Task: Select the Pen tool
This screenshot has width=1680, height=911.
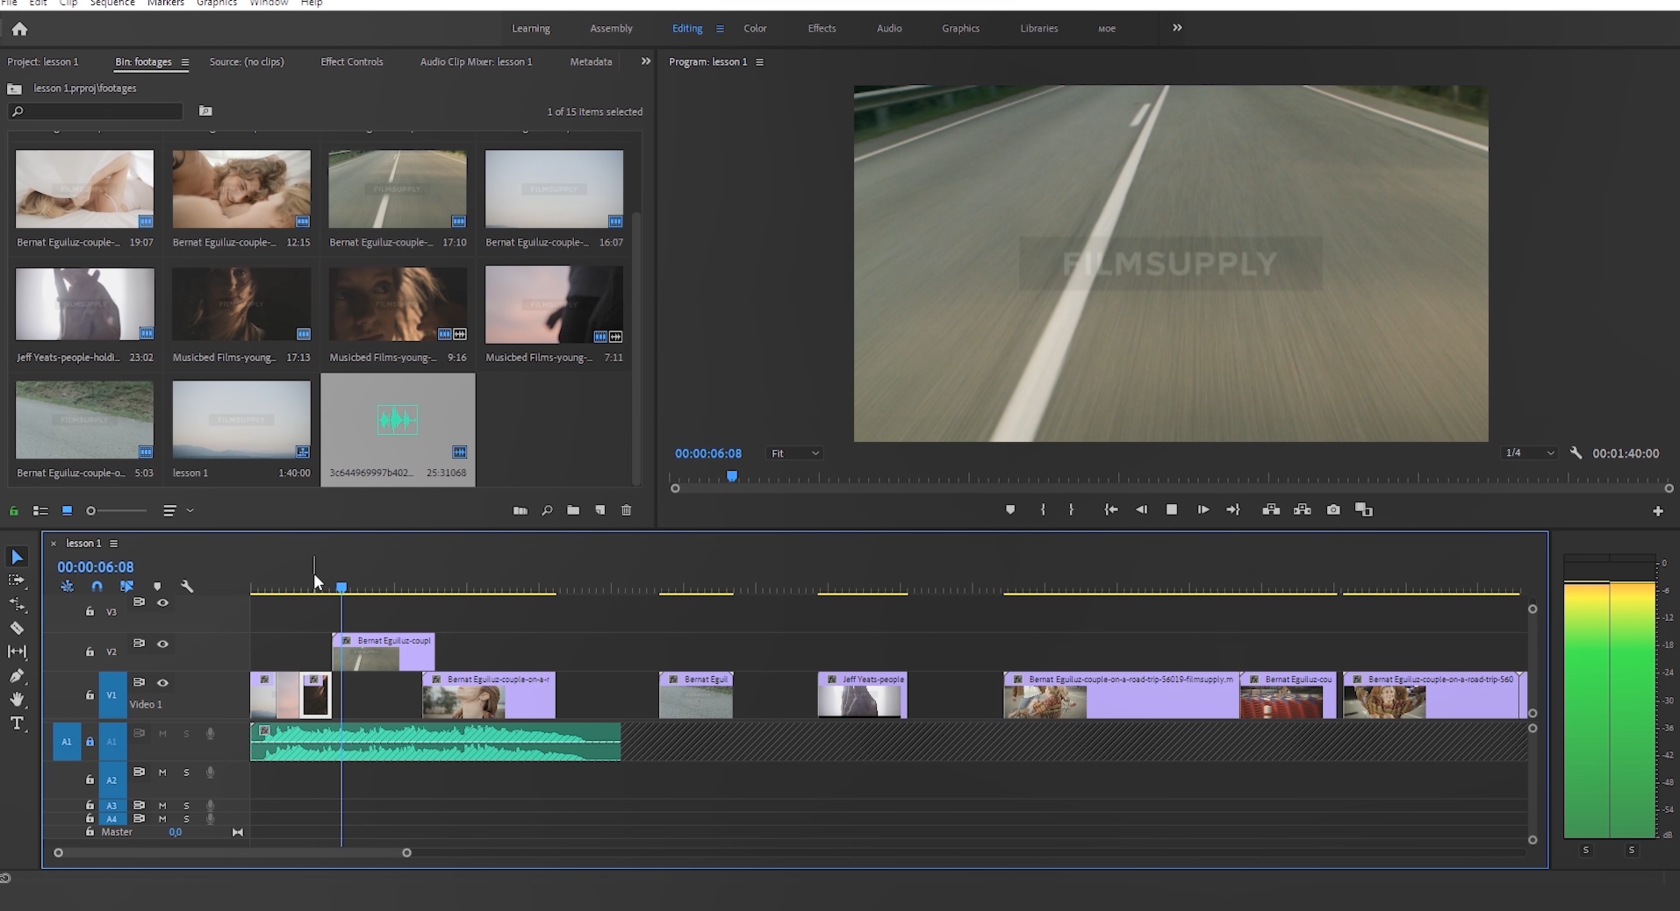Action: tap(17, 676)
